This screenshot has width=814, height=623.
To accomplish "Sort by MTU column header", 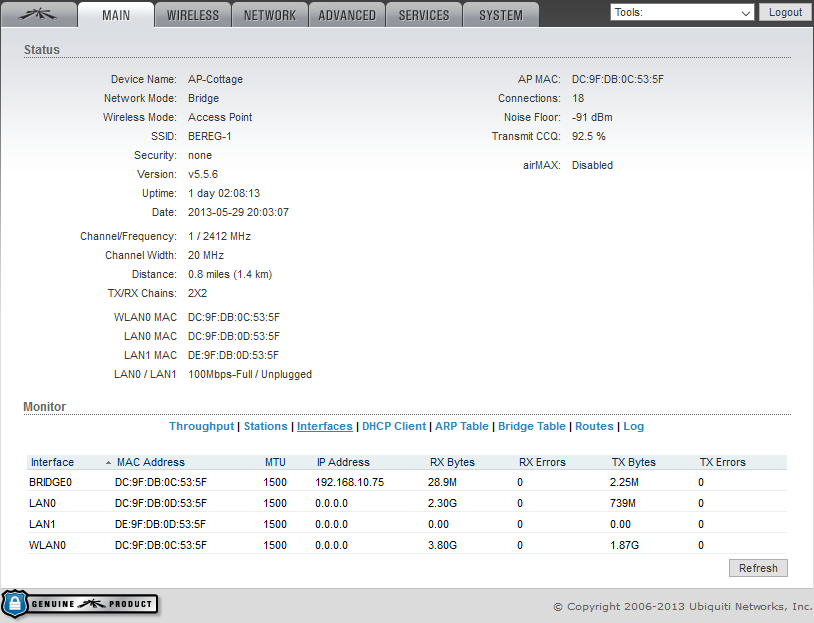I will pyautogui.click(x=275, y=462).
